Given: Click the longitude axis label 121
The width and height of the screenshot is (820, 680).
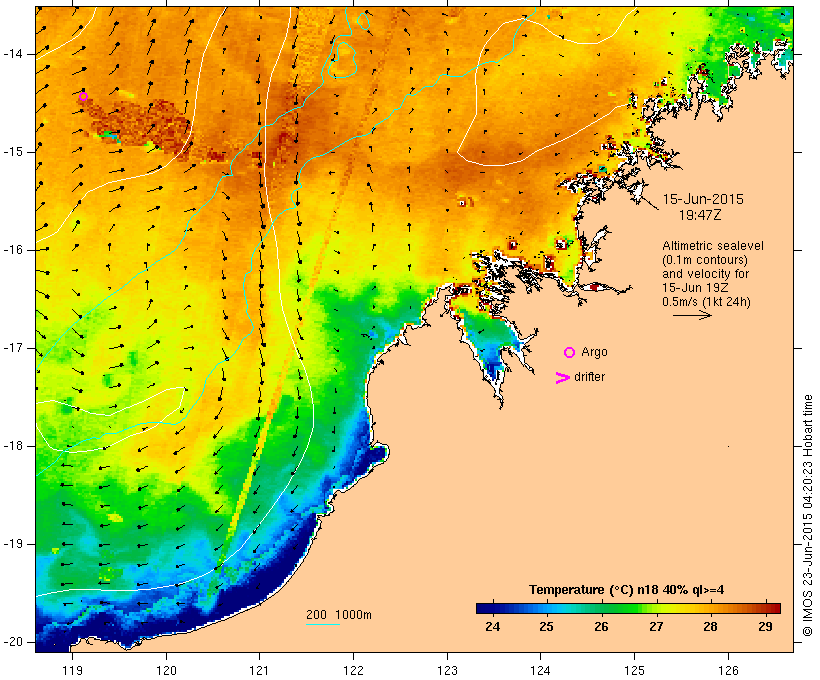Looking at the screenshot, I should point(259,671).
